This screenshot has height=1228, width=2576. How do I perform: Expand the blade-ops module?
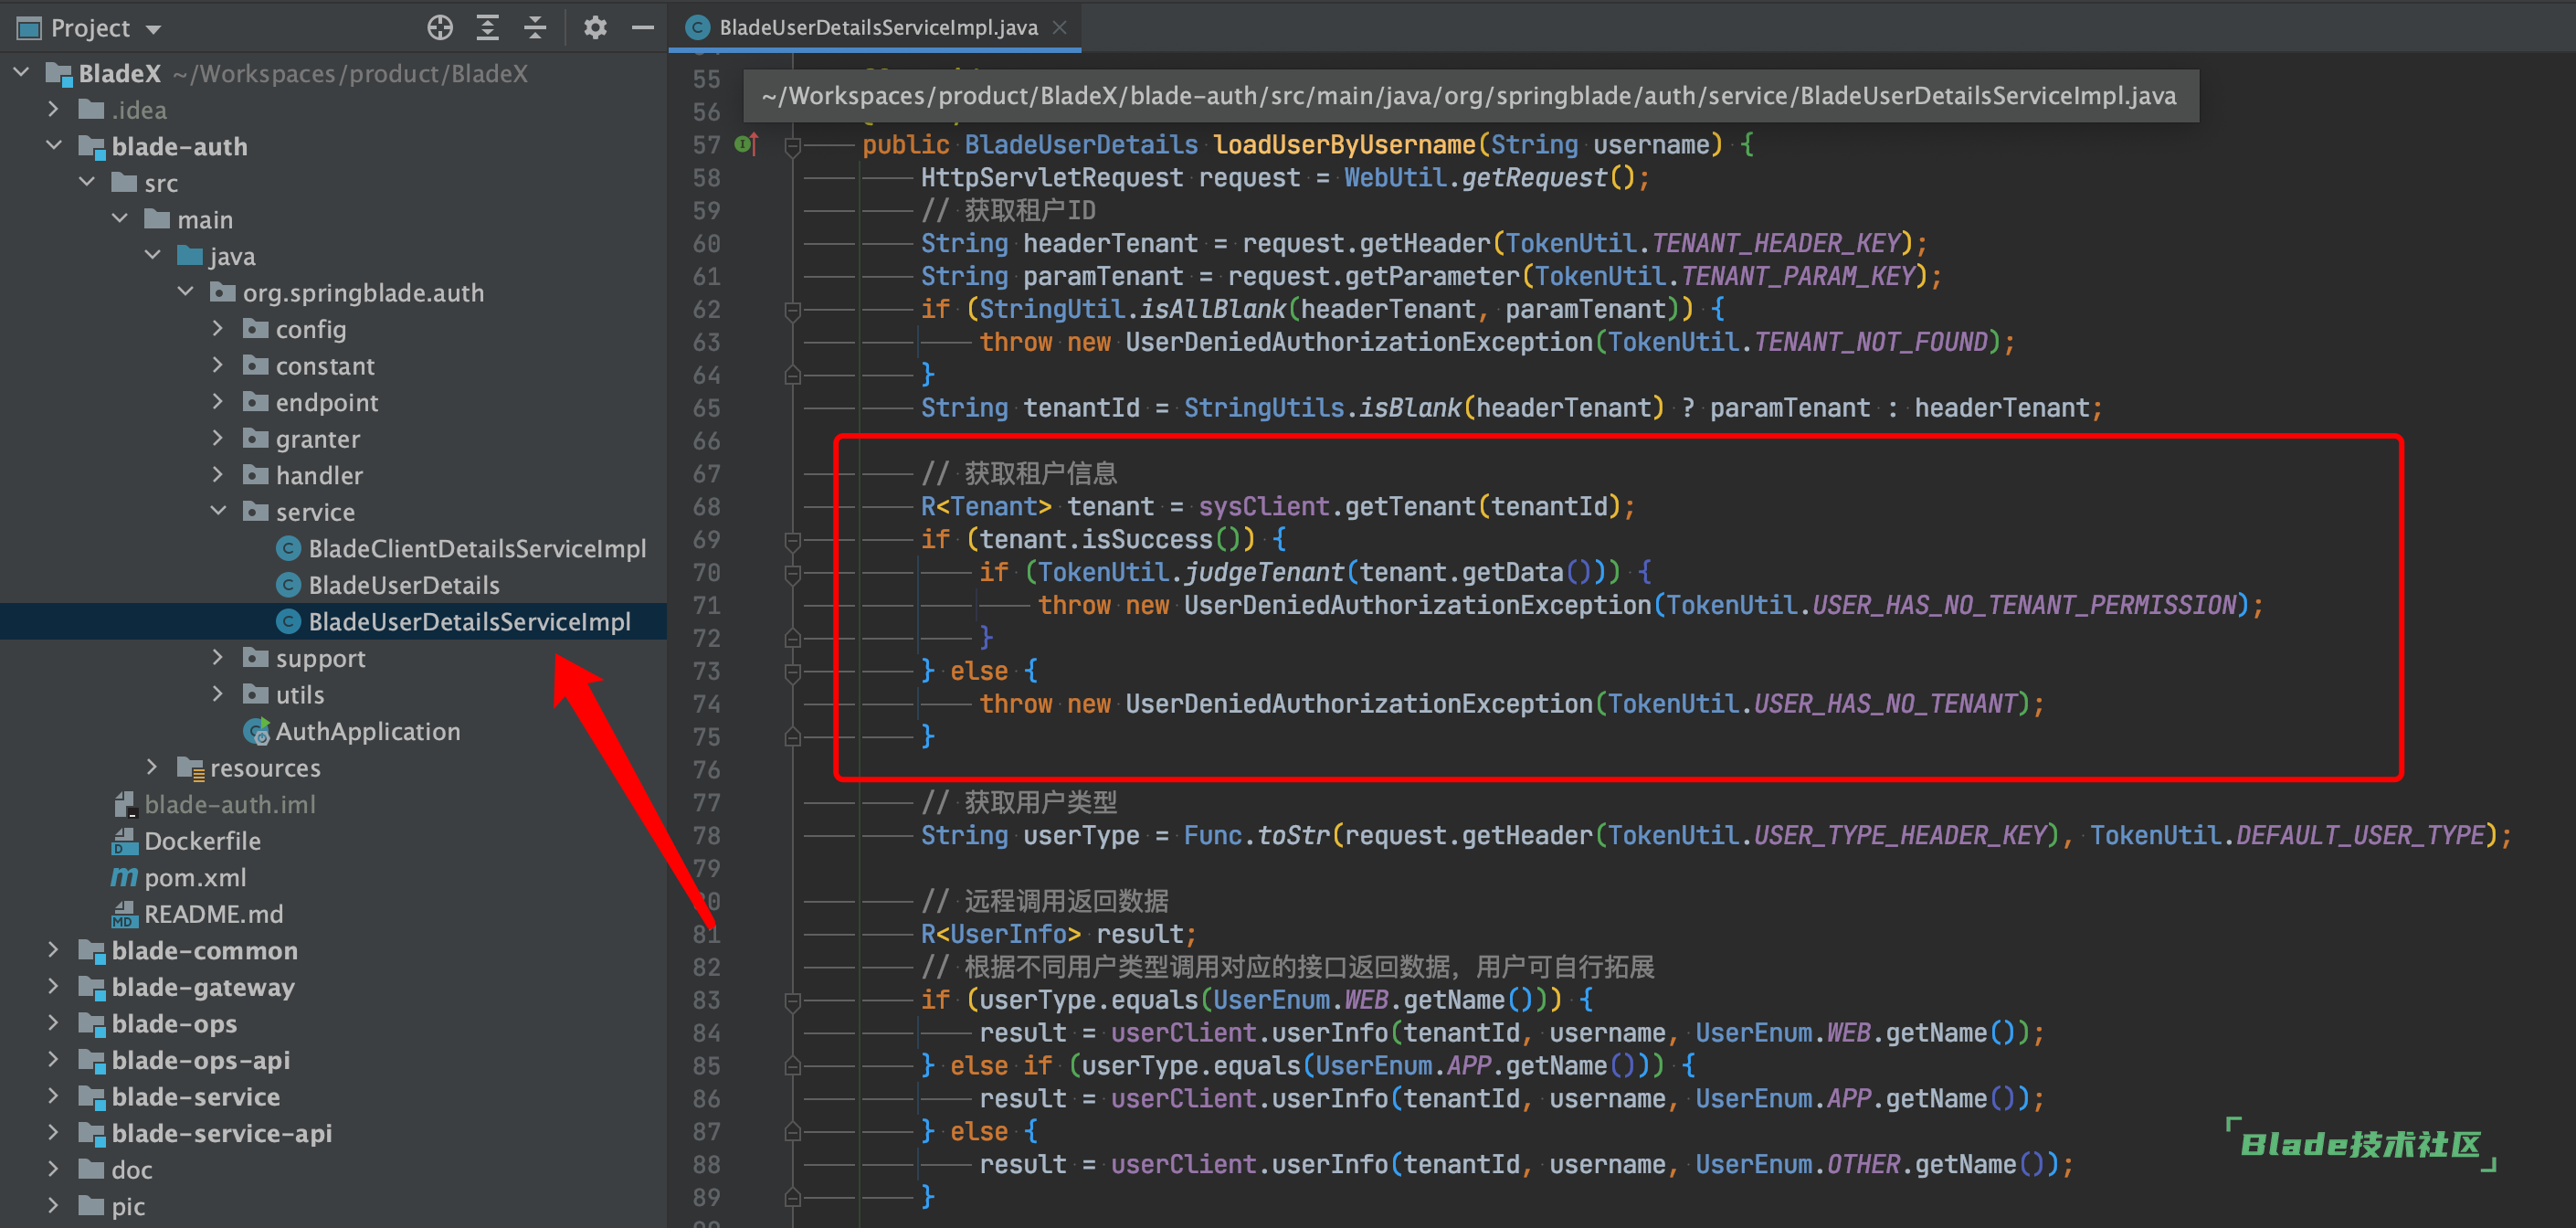54,1023
